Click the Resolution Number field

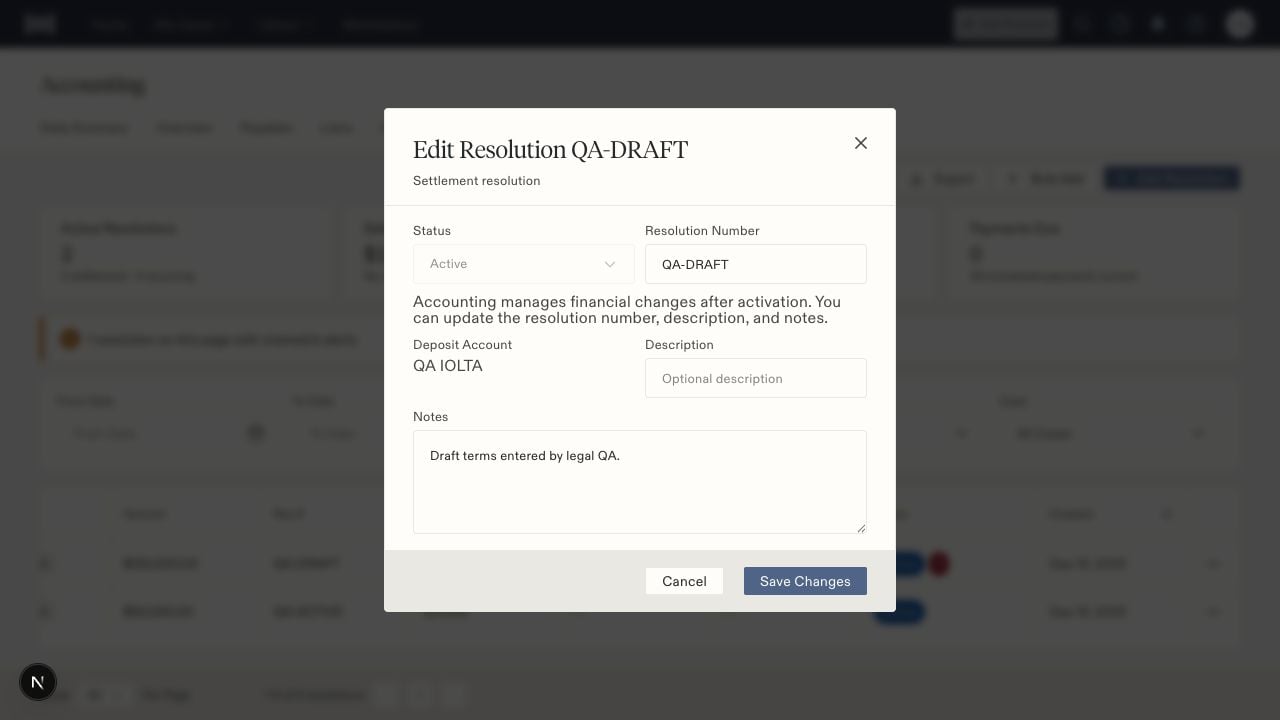(x=756, y=264)
